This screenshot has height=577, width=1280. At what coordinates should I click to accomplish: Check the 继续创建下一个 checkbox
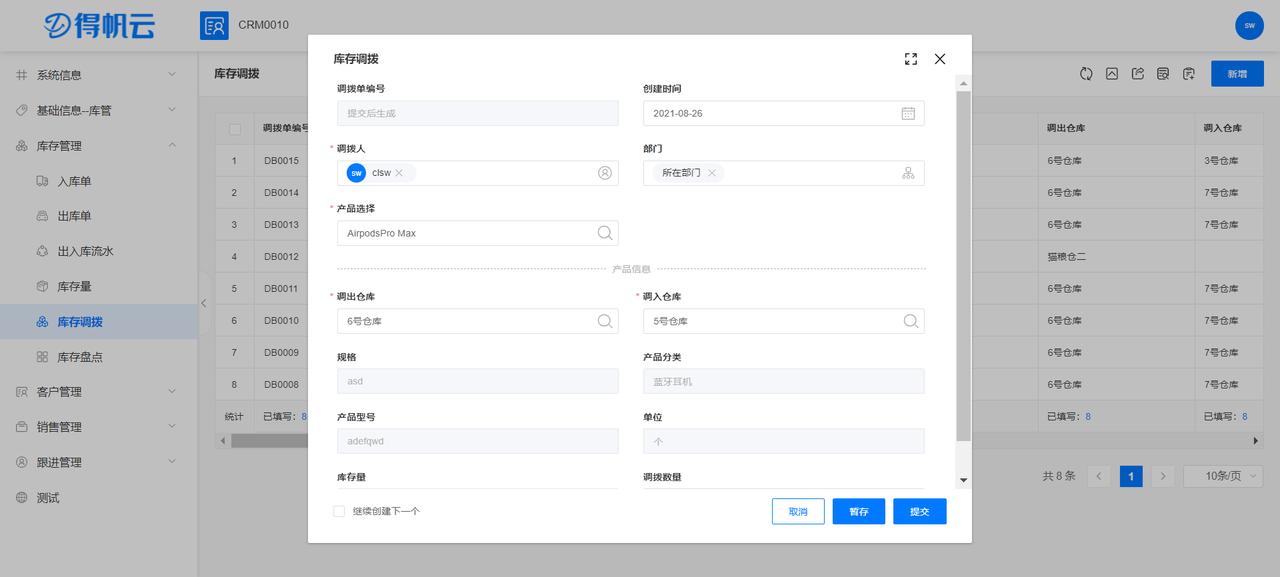tap(338, 510)
